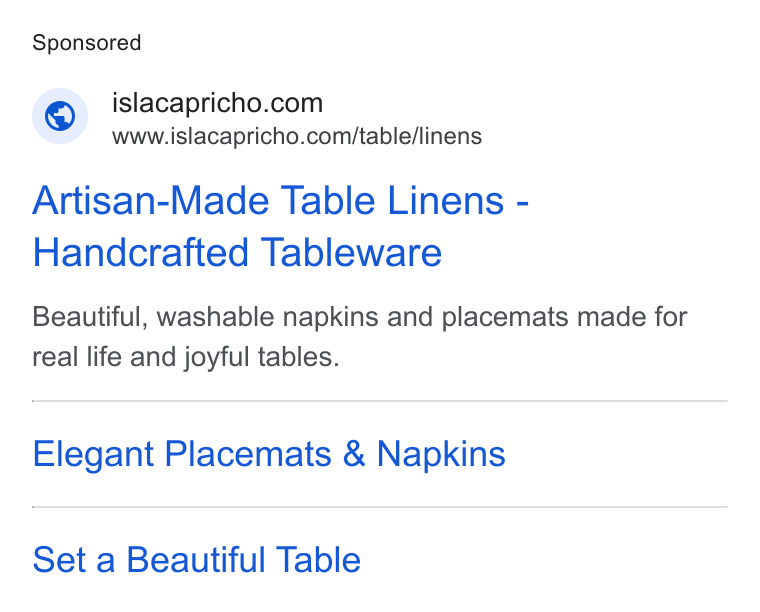Click the word Napkins in the sitelink

441,454
